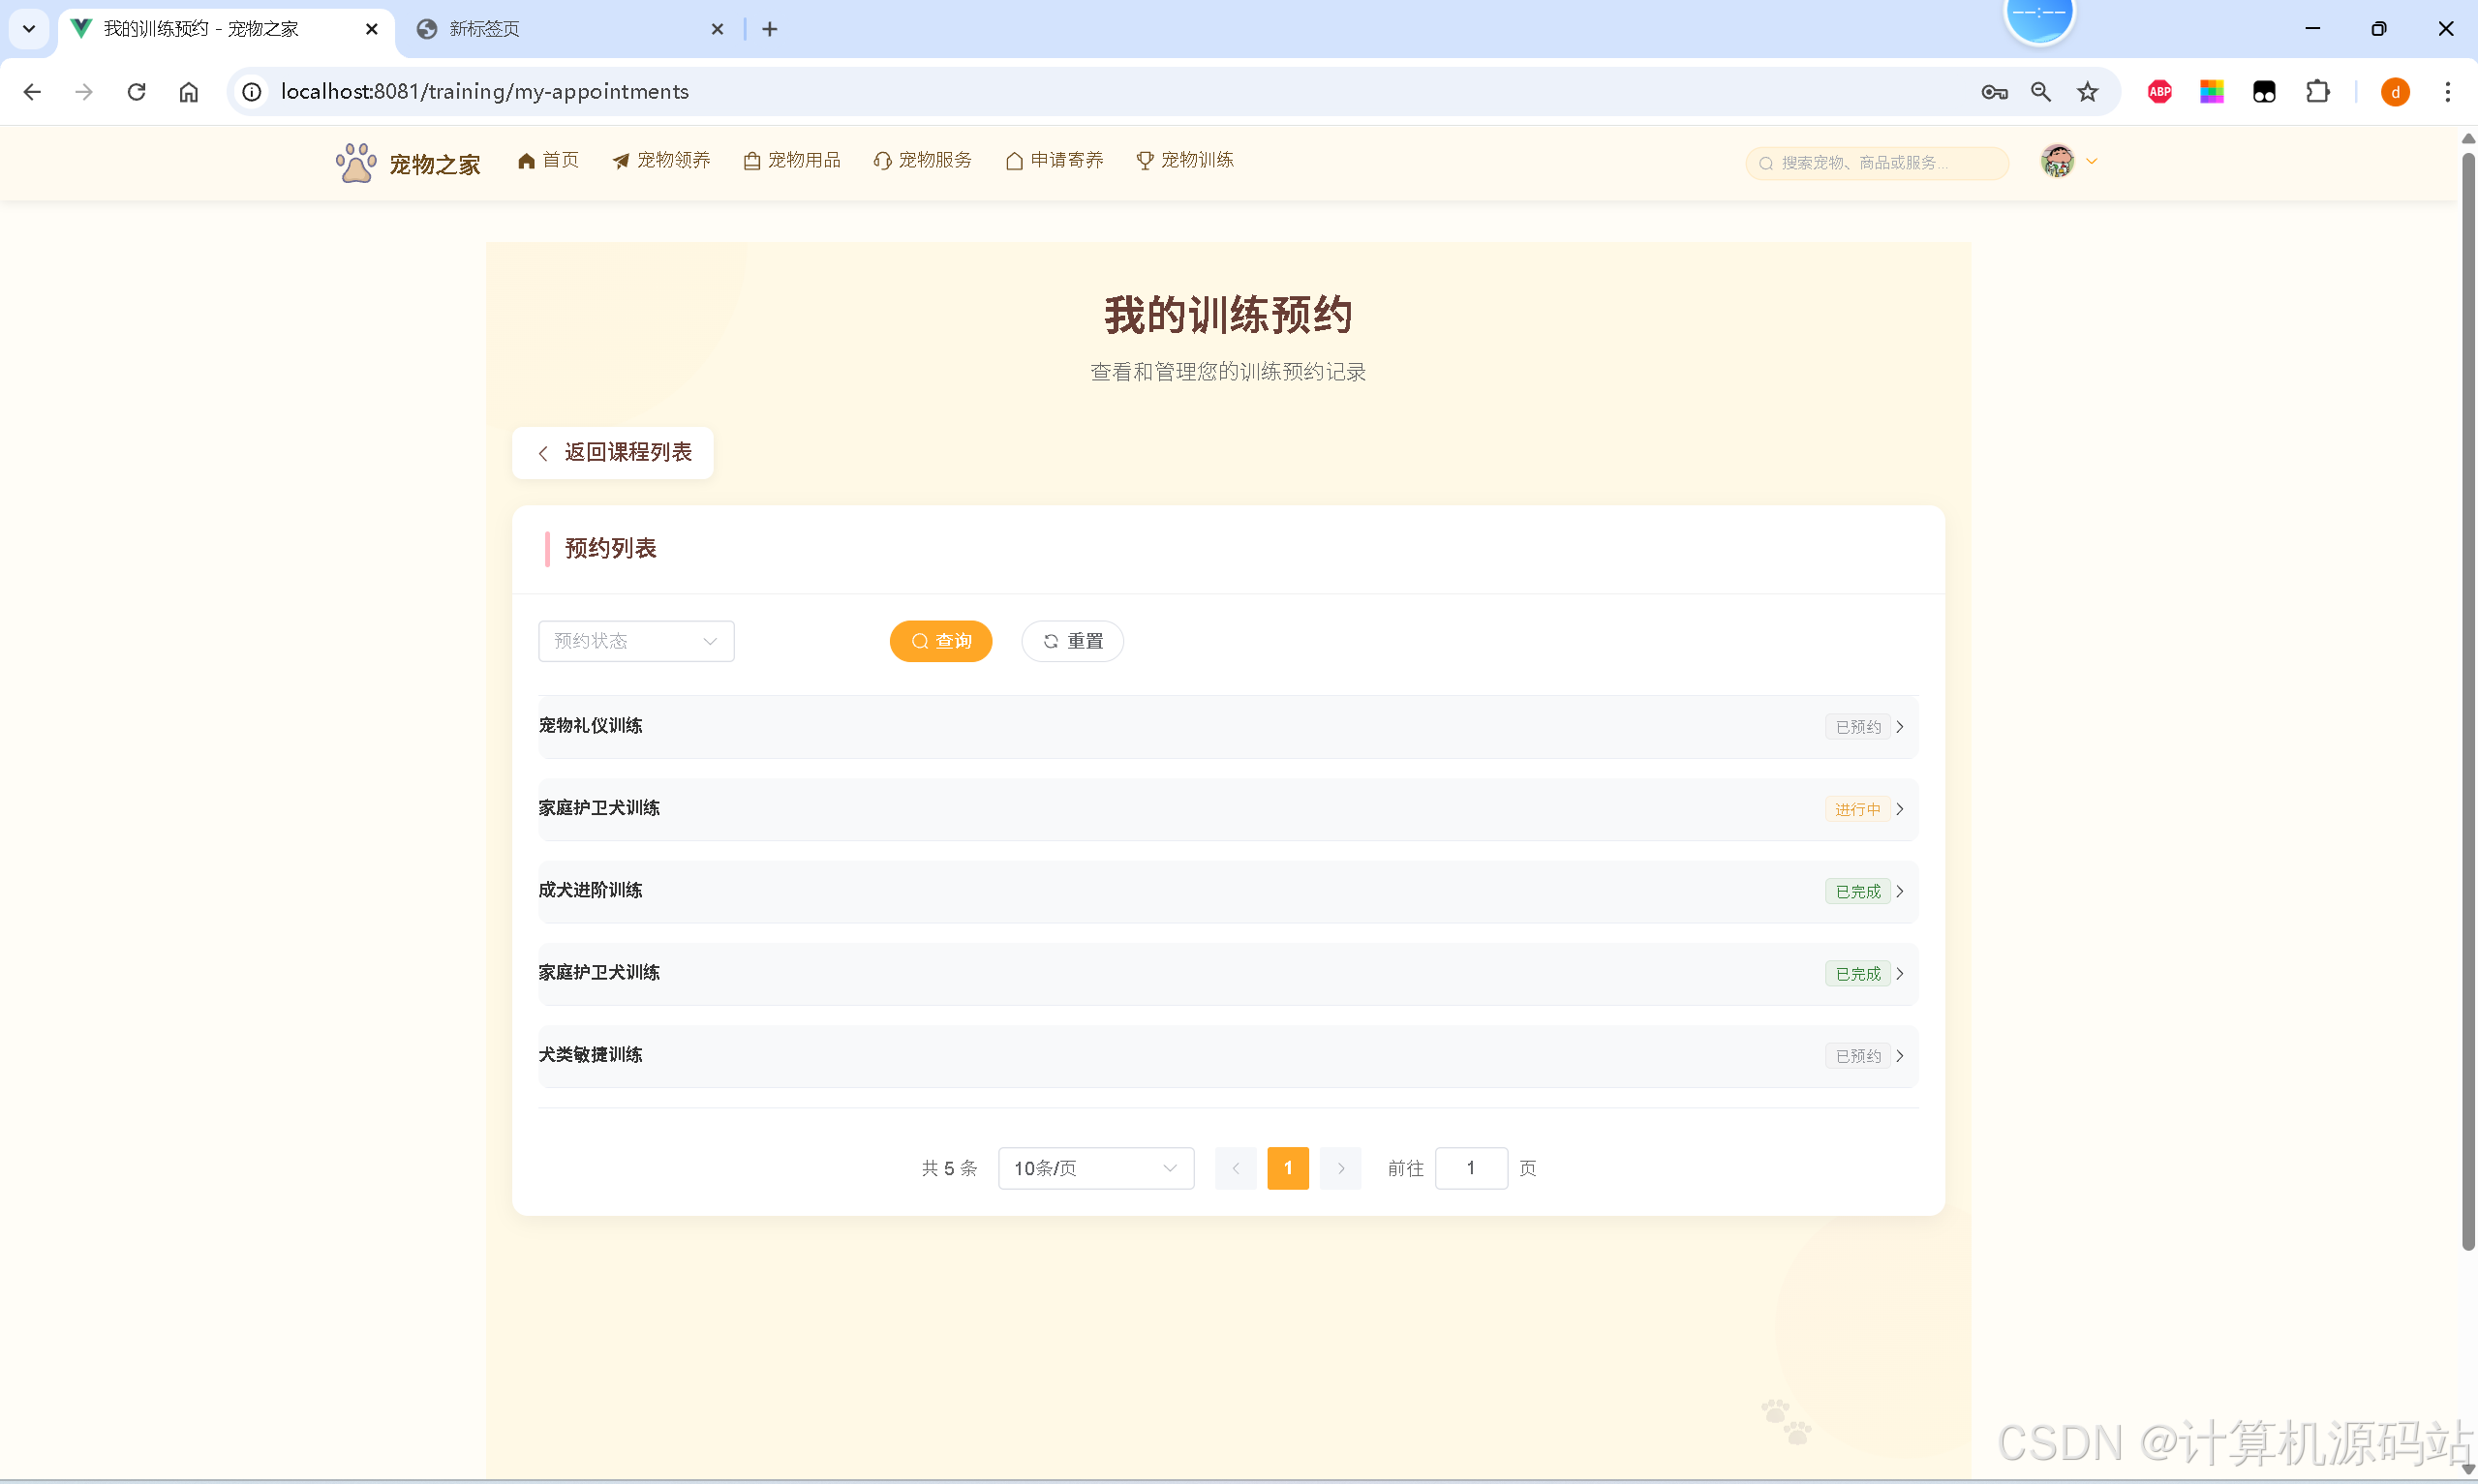Open the 宠物用品 nav item
The image size is (2478, 1484).
(792, 160)
